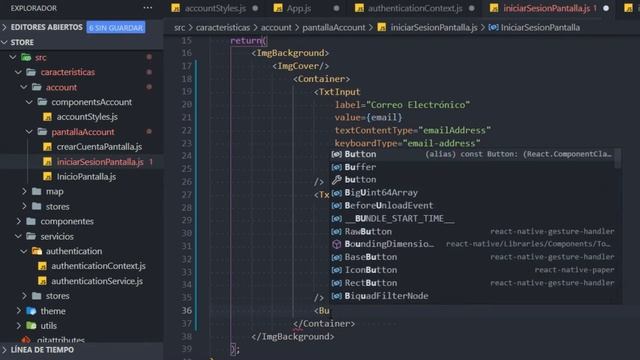Select the Button autocomplete suggestion

click(473, 154)
